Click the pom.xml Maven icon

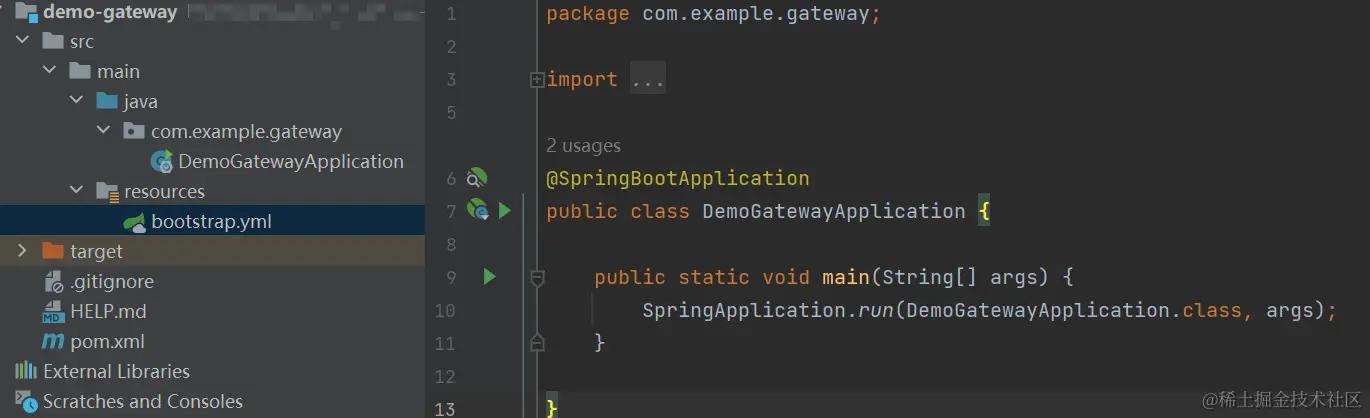(53, 342)
